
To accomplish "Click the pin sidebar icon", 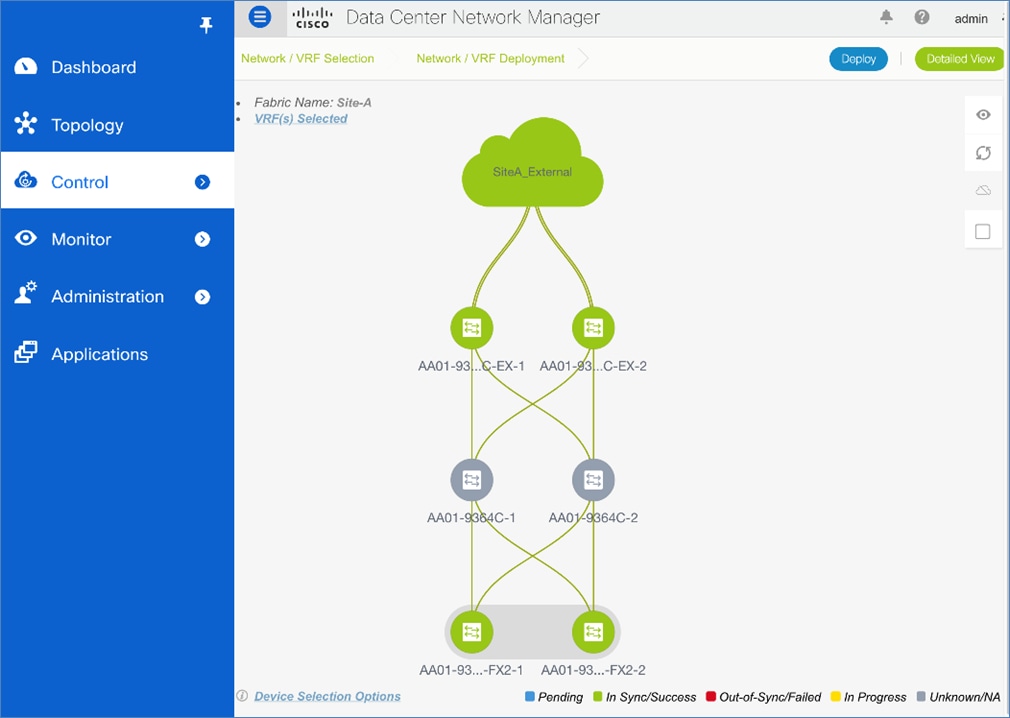I will 206,25.
